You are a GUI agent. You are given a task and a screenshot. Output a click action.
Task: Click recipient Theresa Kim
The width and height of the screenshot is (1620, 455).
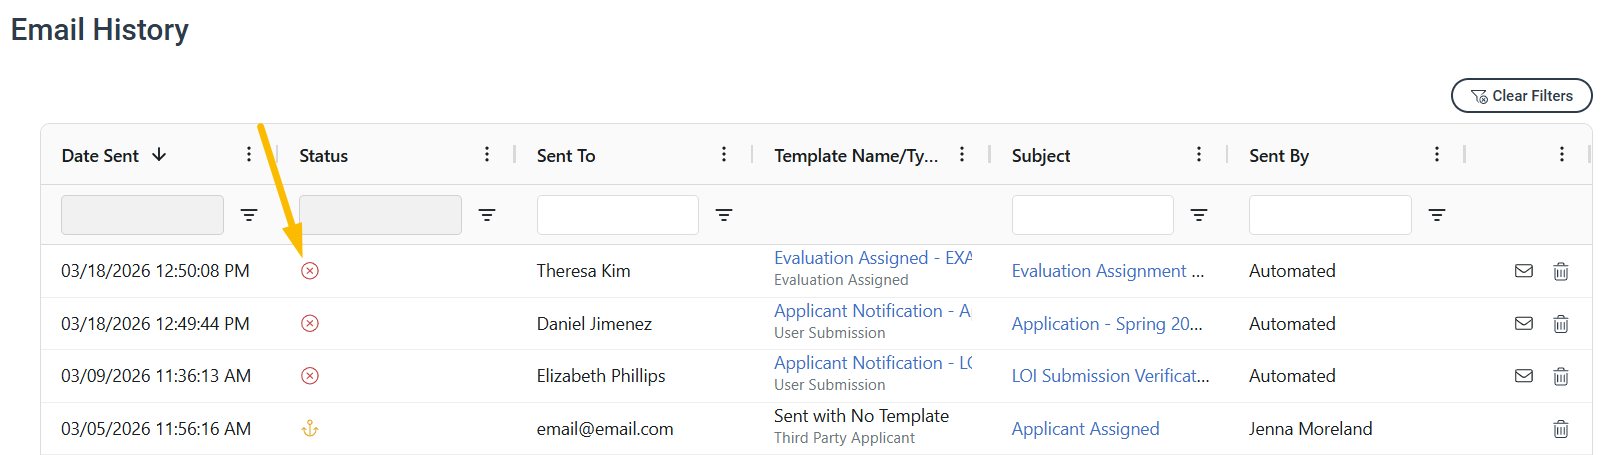pos(584,271)
